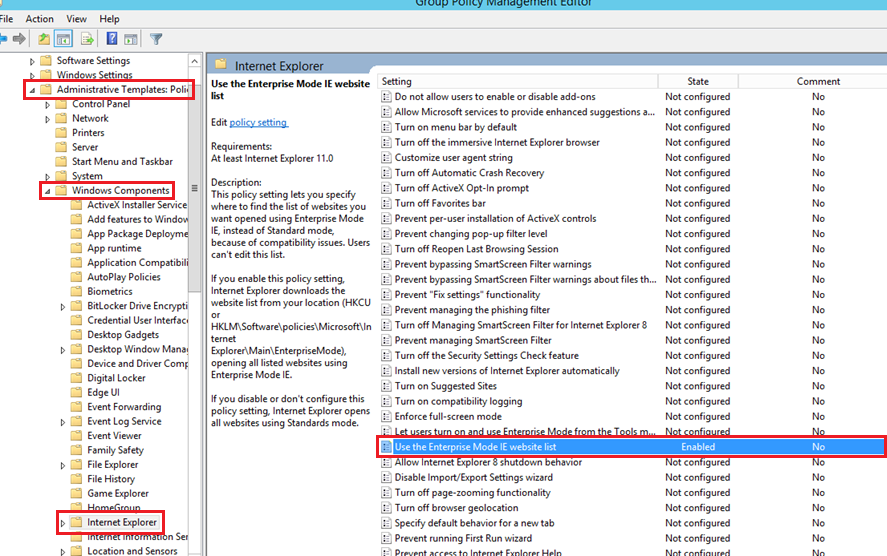887x556 pixels.
Task: Click folder icon next to Digital Locker
Action: [76, 378]
